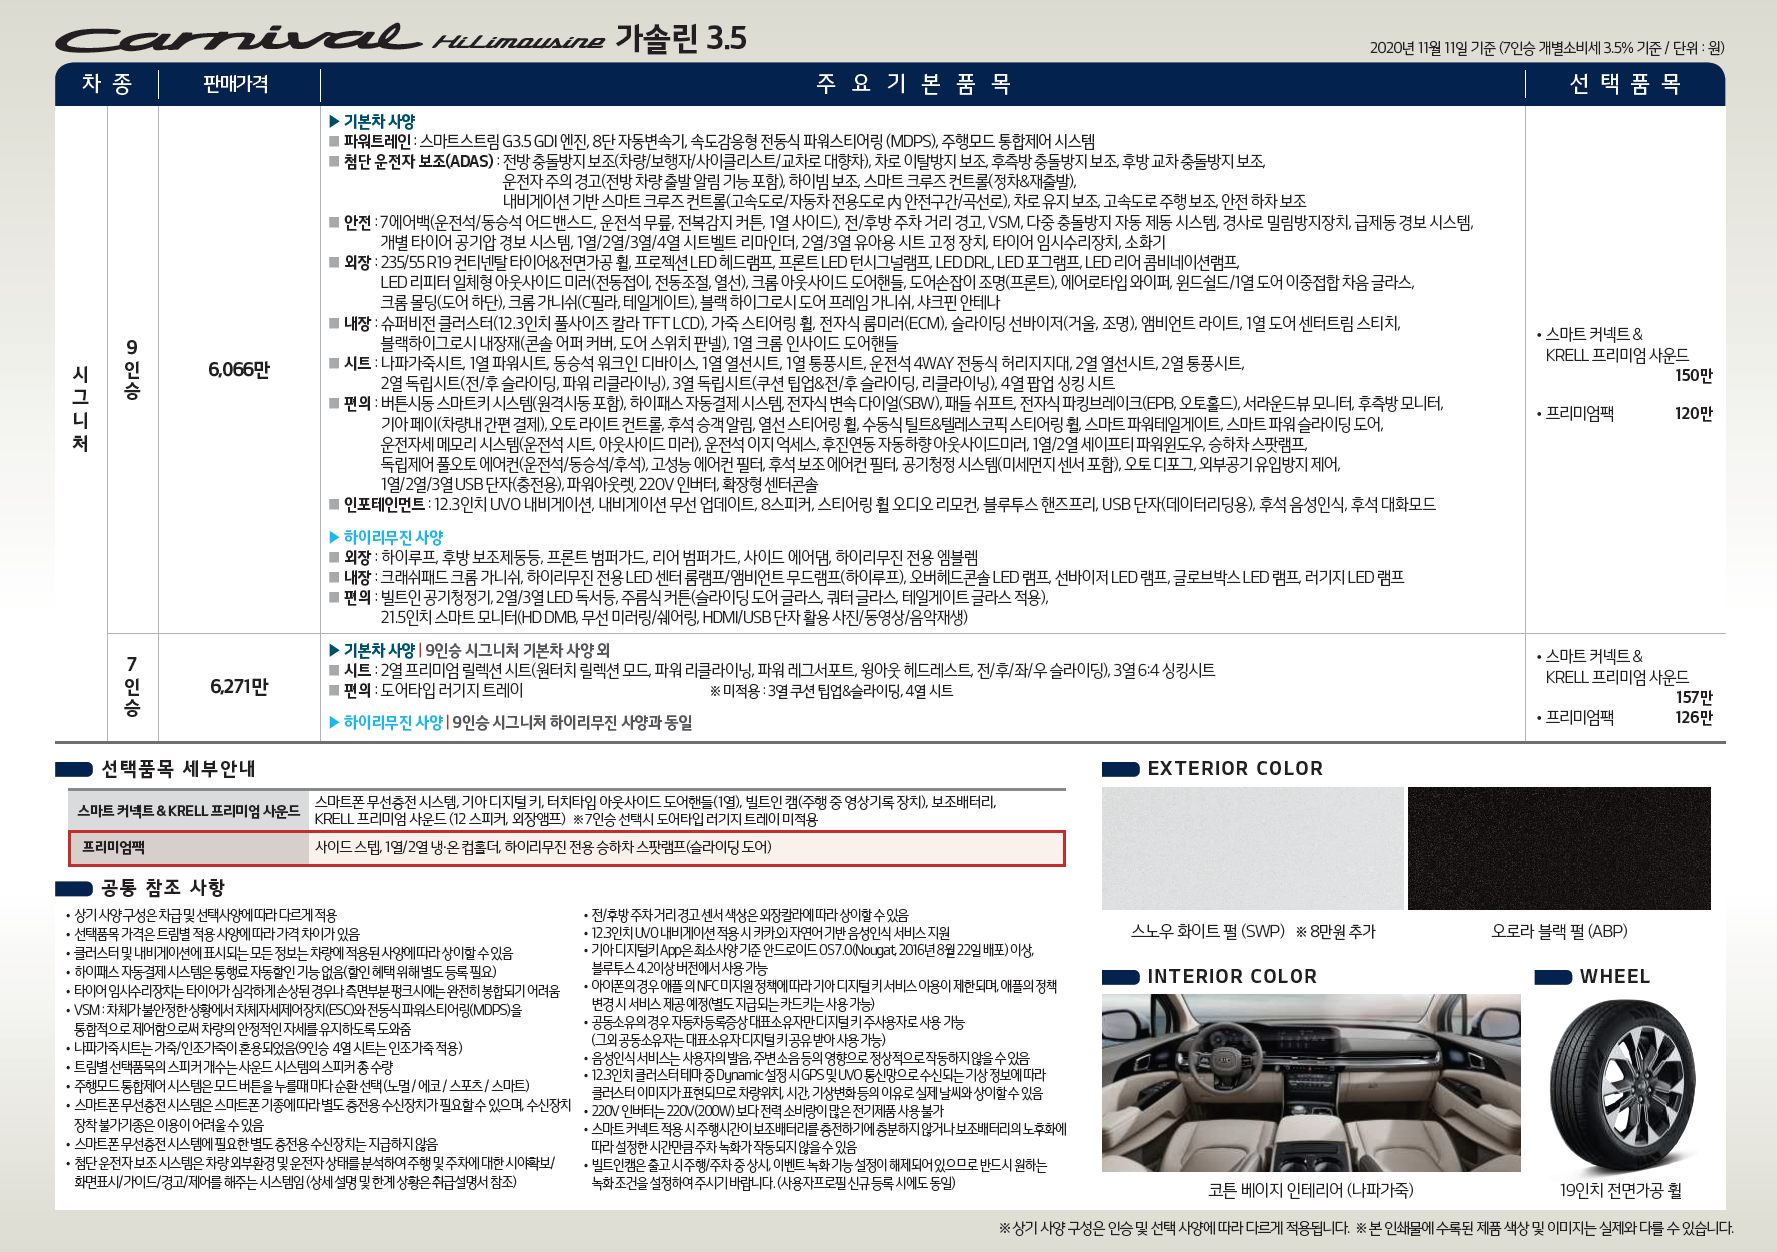Viewport: 1777px width, 1252px height.
Task: Select the 판매가격 column header
Action: pos(236,84)
